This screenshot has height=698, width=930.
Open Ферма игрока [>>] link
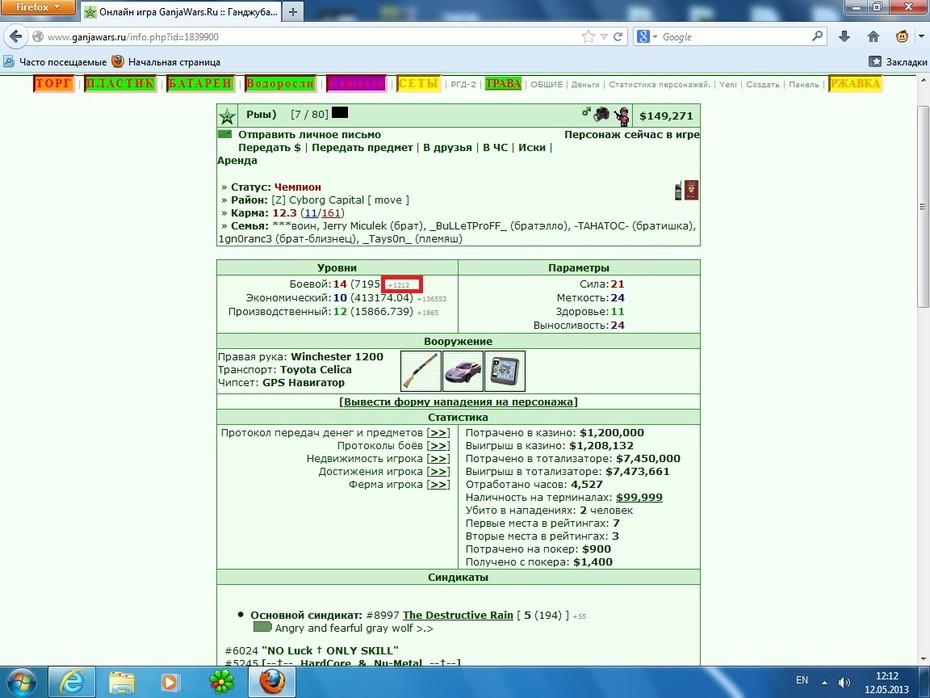438,485
